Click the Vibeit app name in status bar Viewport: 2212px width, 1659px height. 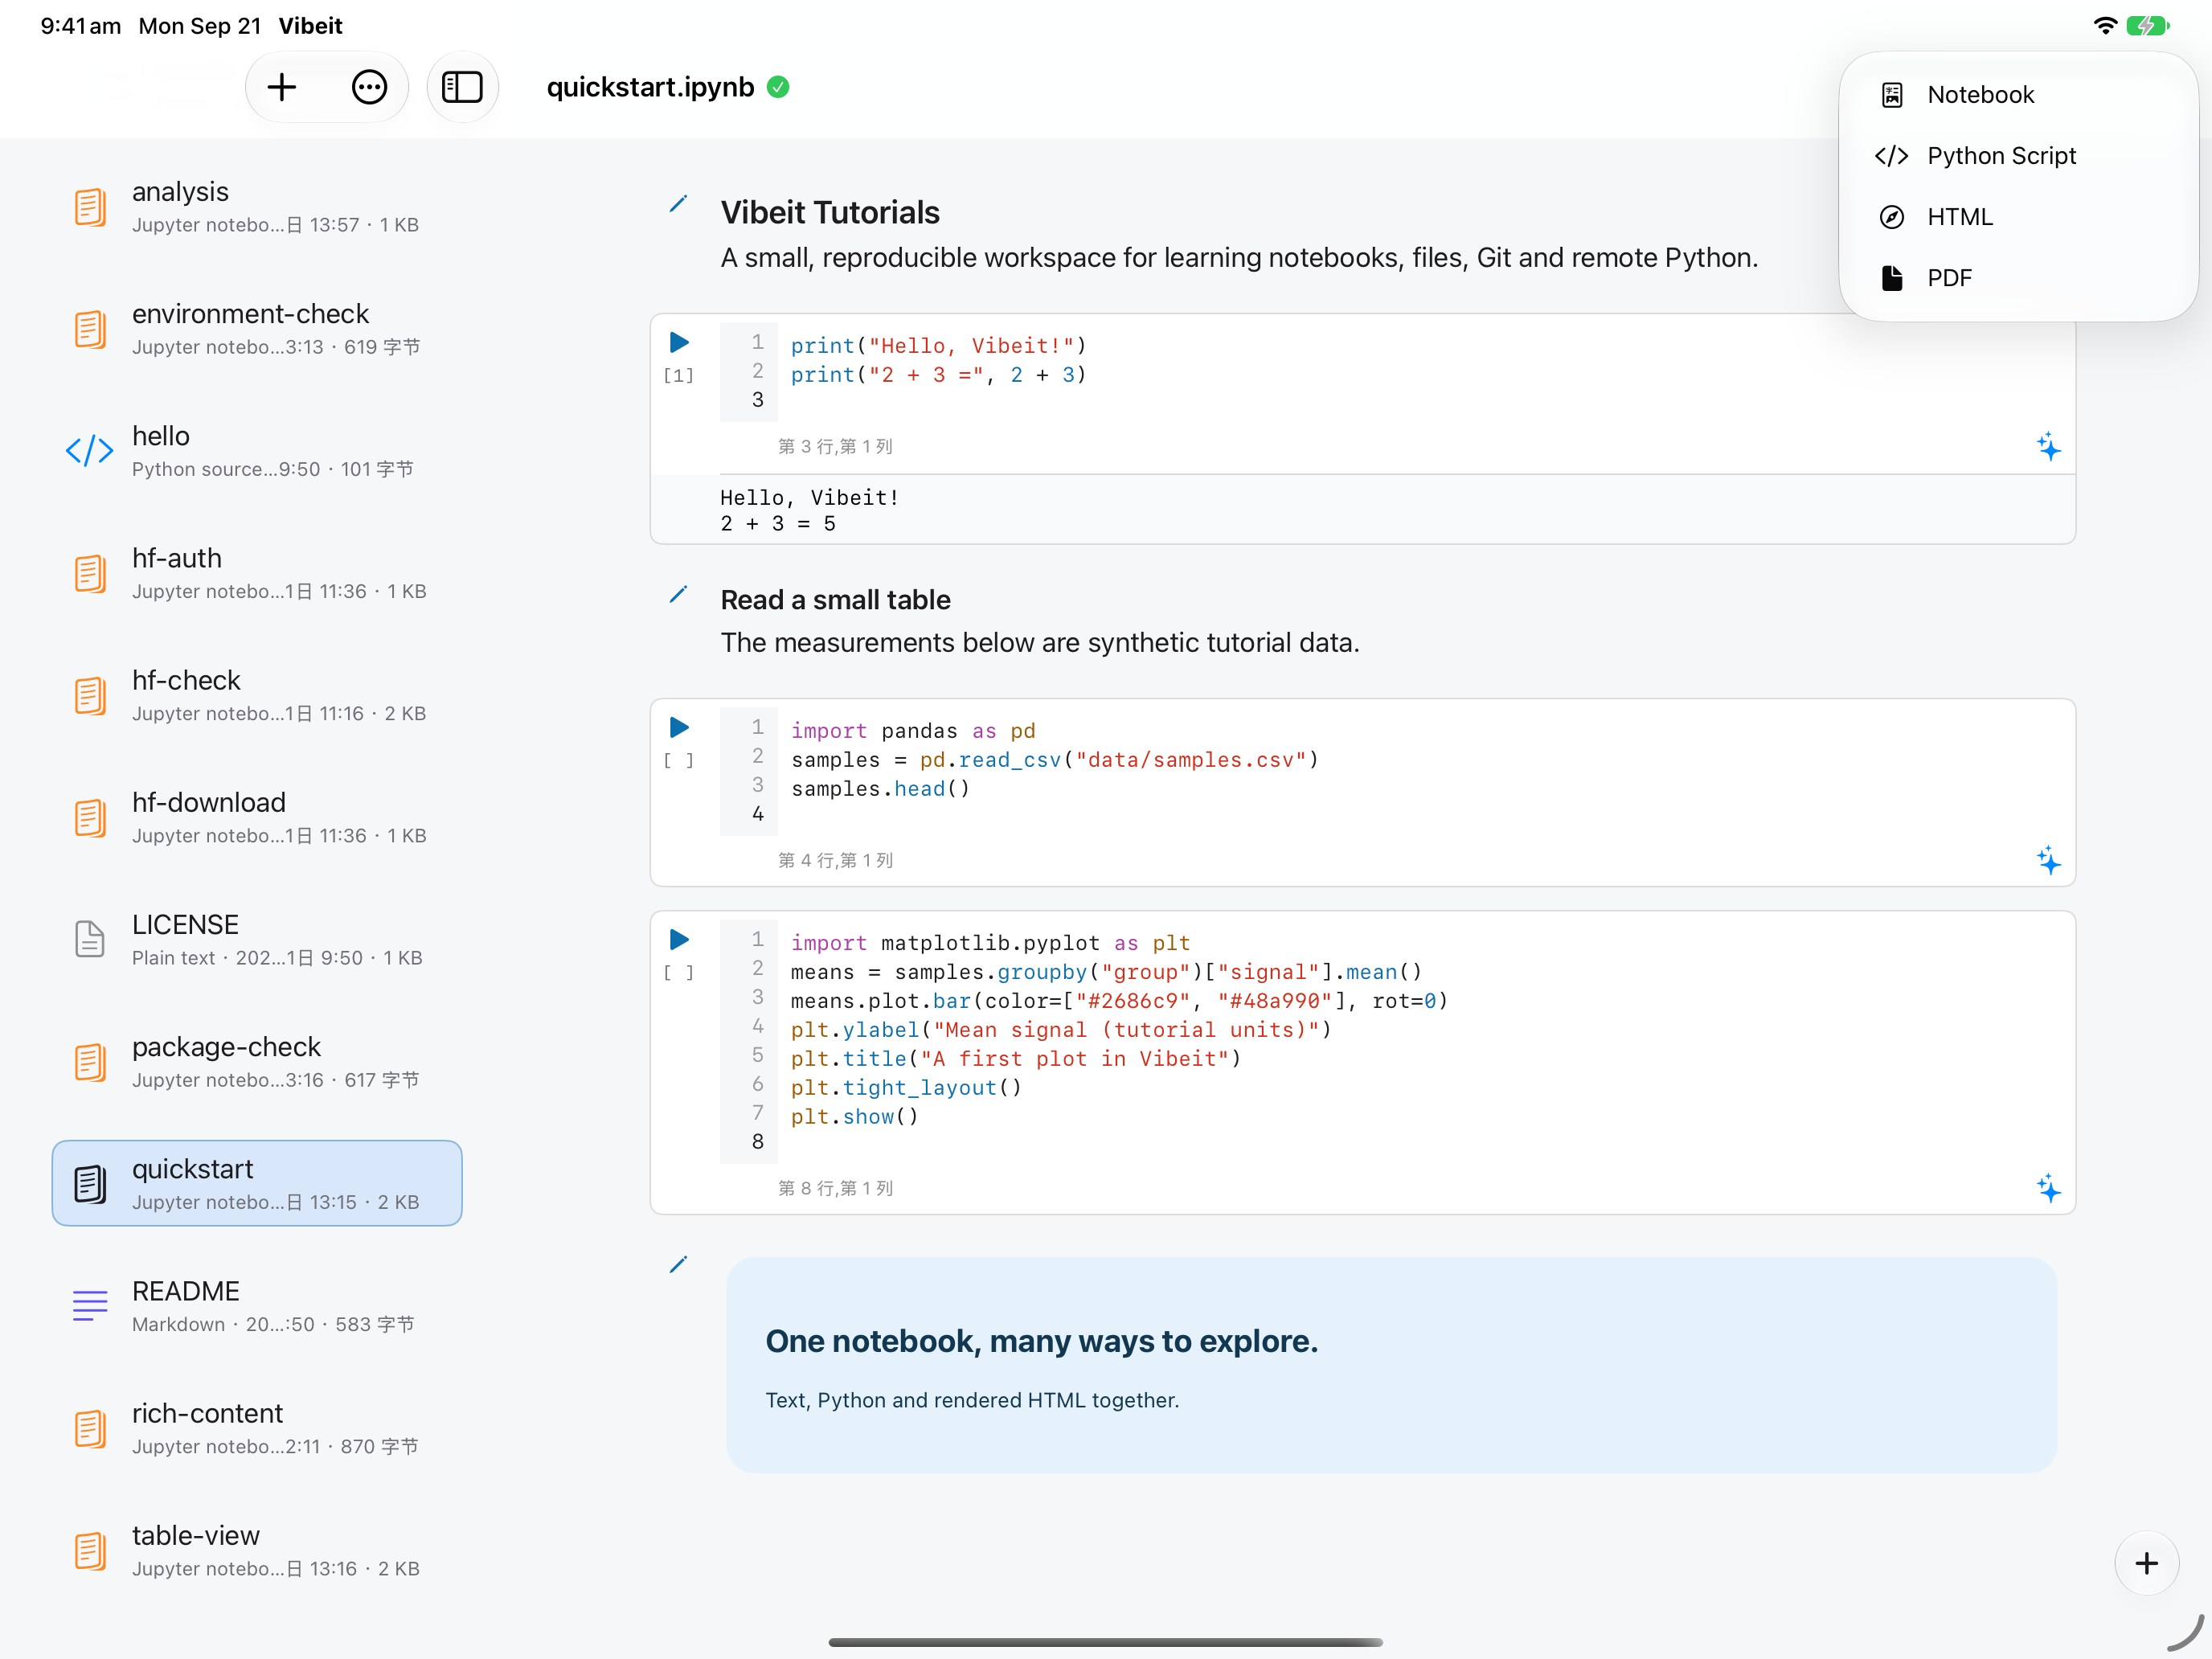coord(310,26)
